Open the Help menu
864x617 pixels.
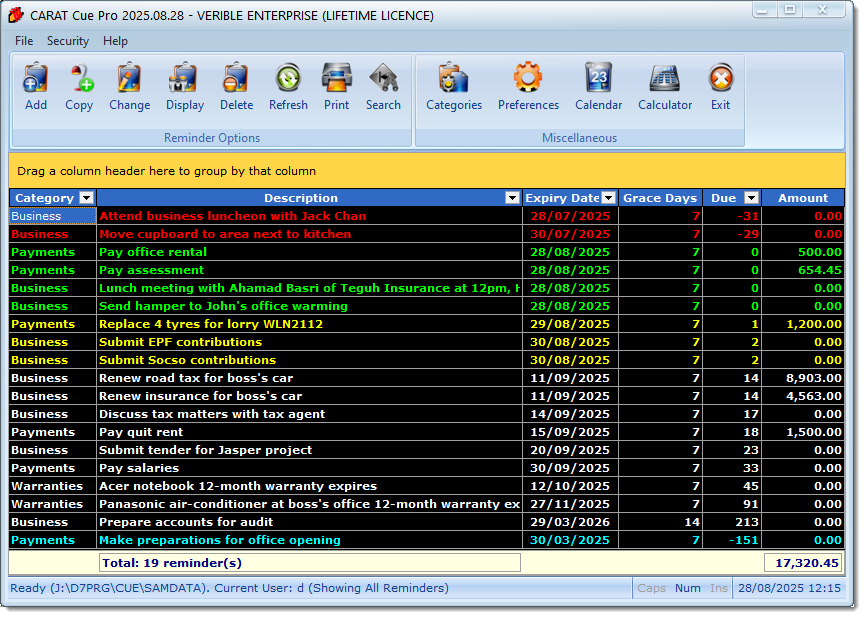pos(115,41)
